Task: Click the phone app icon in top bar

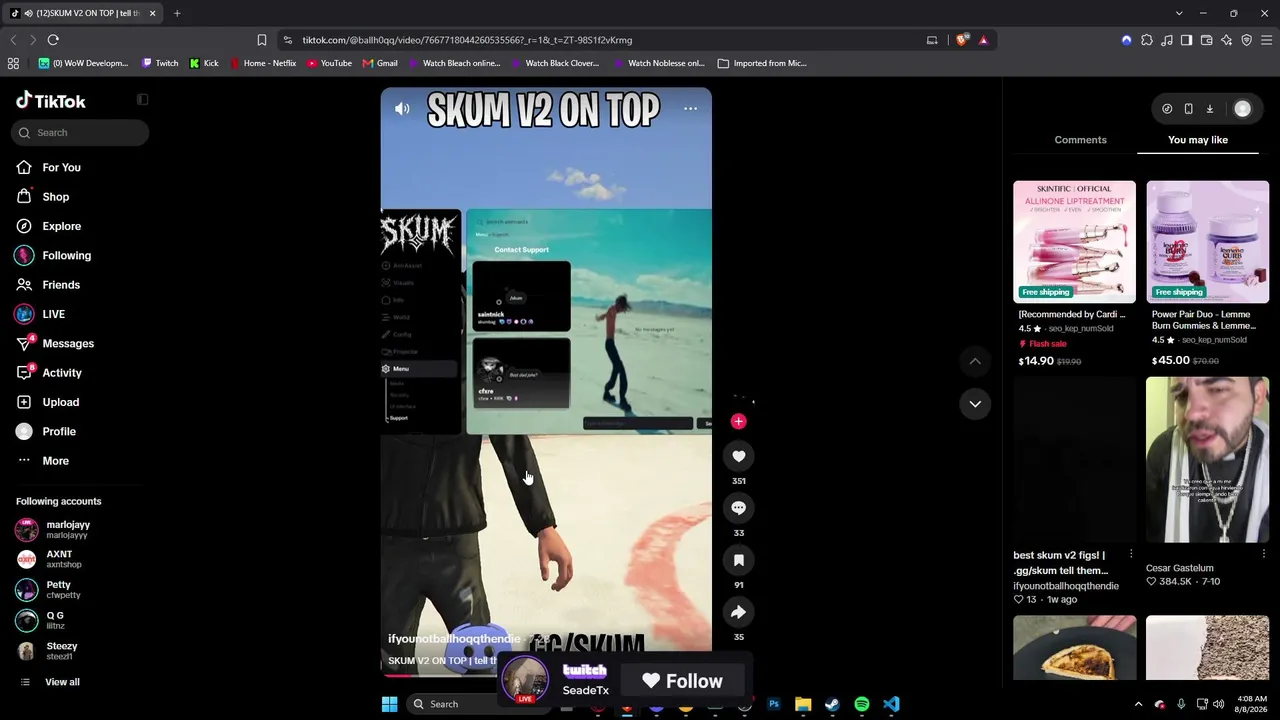Action: pos(1188,109)
